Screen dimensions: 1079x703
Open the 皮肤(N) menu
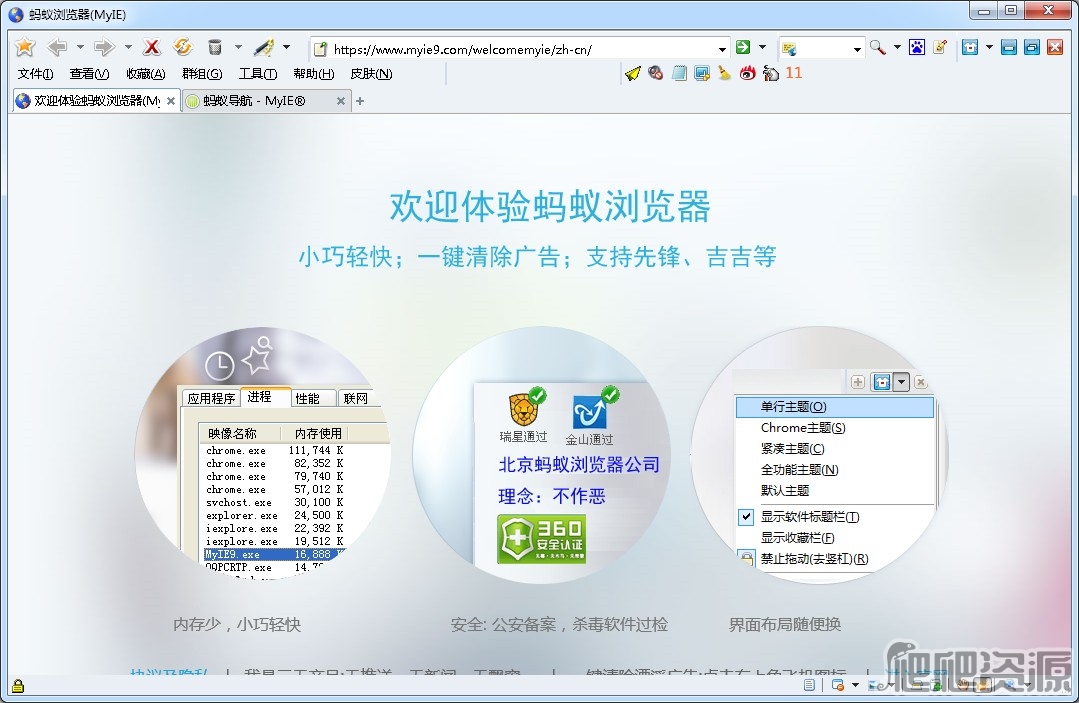click(x=372, y=74)
